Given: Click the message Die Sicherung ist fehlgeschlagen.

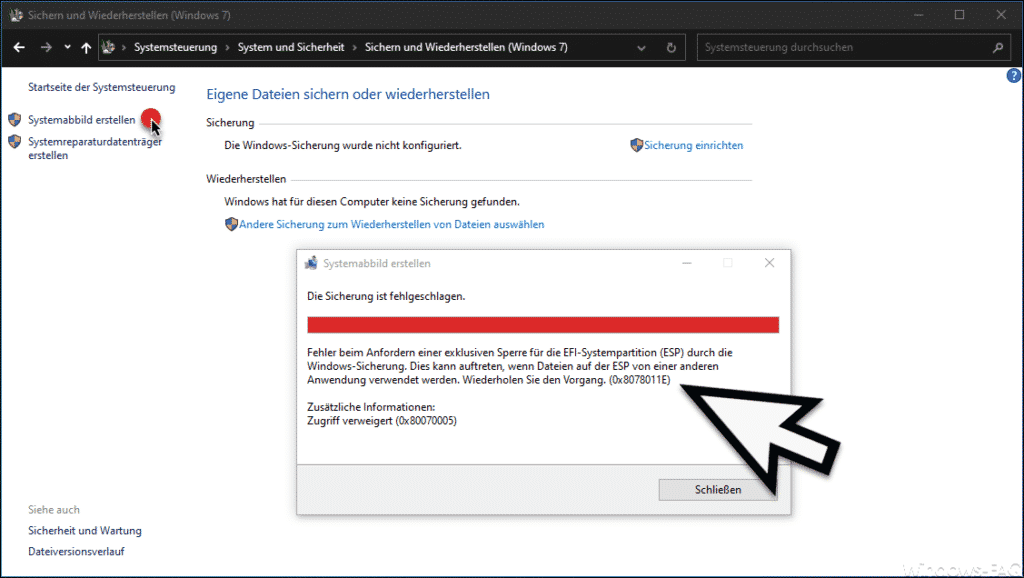Looking at the screenshot, I should coord(386,296).
